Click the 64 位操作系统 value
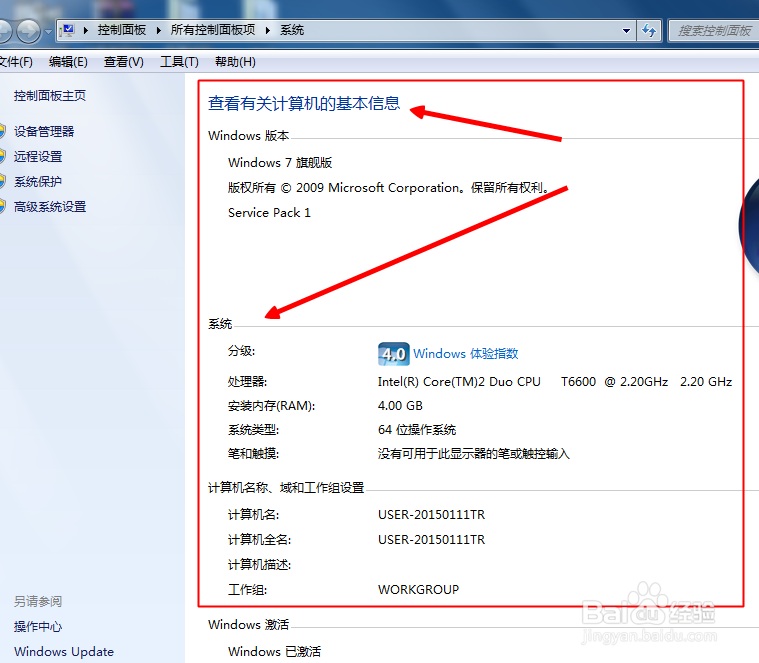 (x=417, y=430)
